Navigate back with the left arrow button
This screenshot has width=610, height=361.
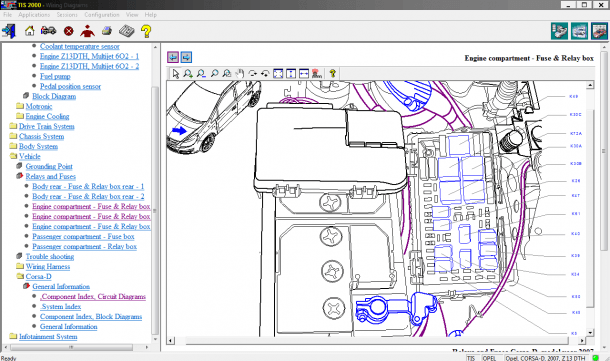pos(173,57)
